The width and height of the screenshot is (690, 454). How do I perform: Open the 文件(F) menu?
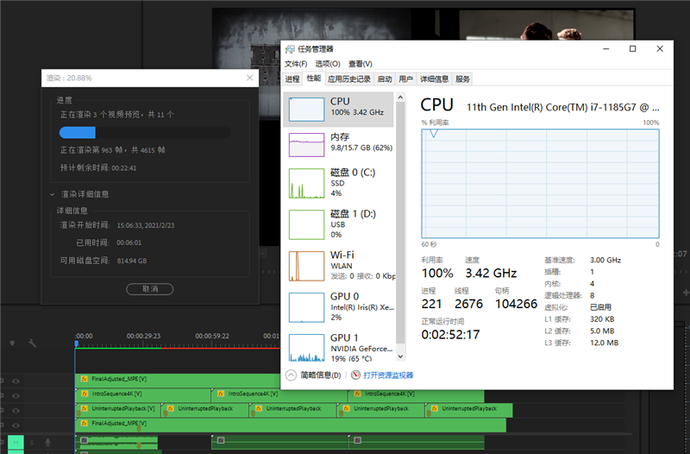click(x=296, y=64)
